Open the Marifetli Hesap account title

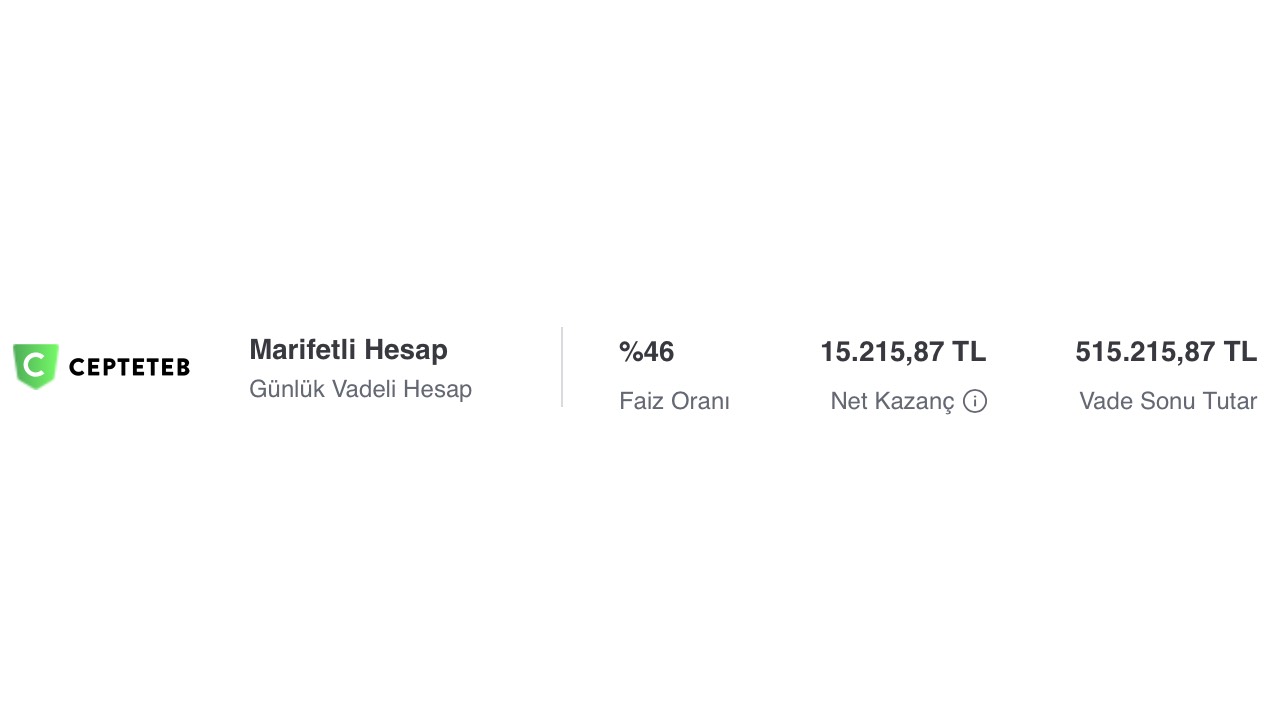click(348, 350)
